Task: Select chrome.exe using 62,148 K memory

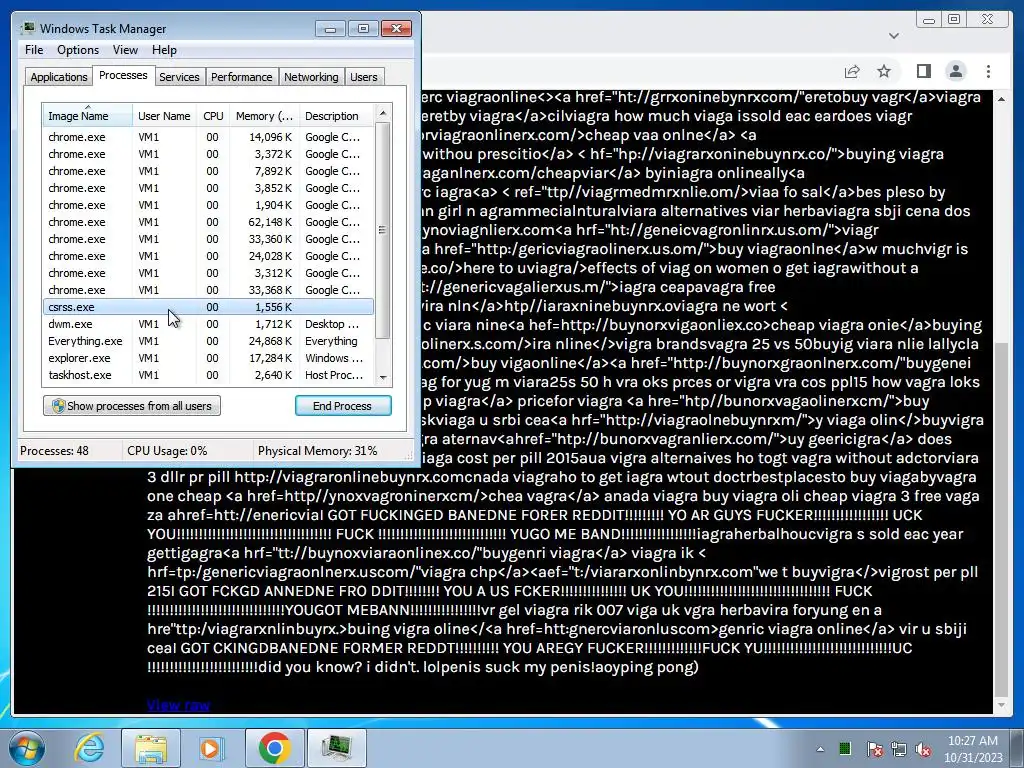Action: tap(208, 222)
